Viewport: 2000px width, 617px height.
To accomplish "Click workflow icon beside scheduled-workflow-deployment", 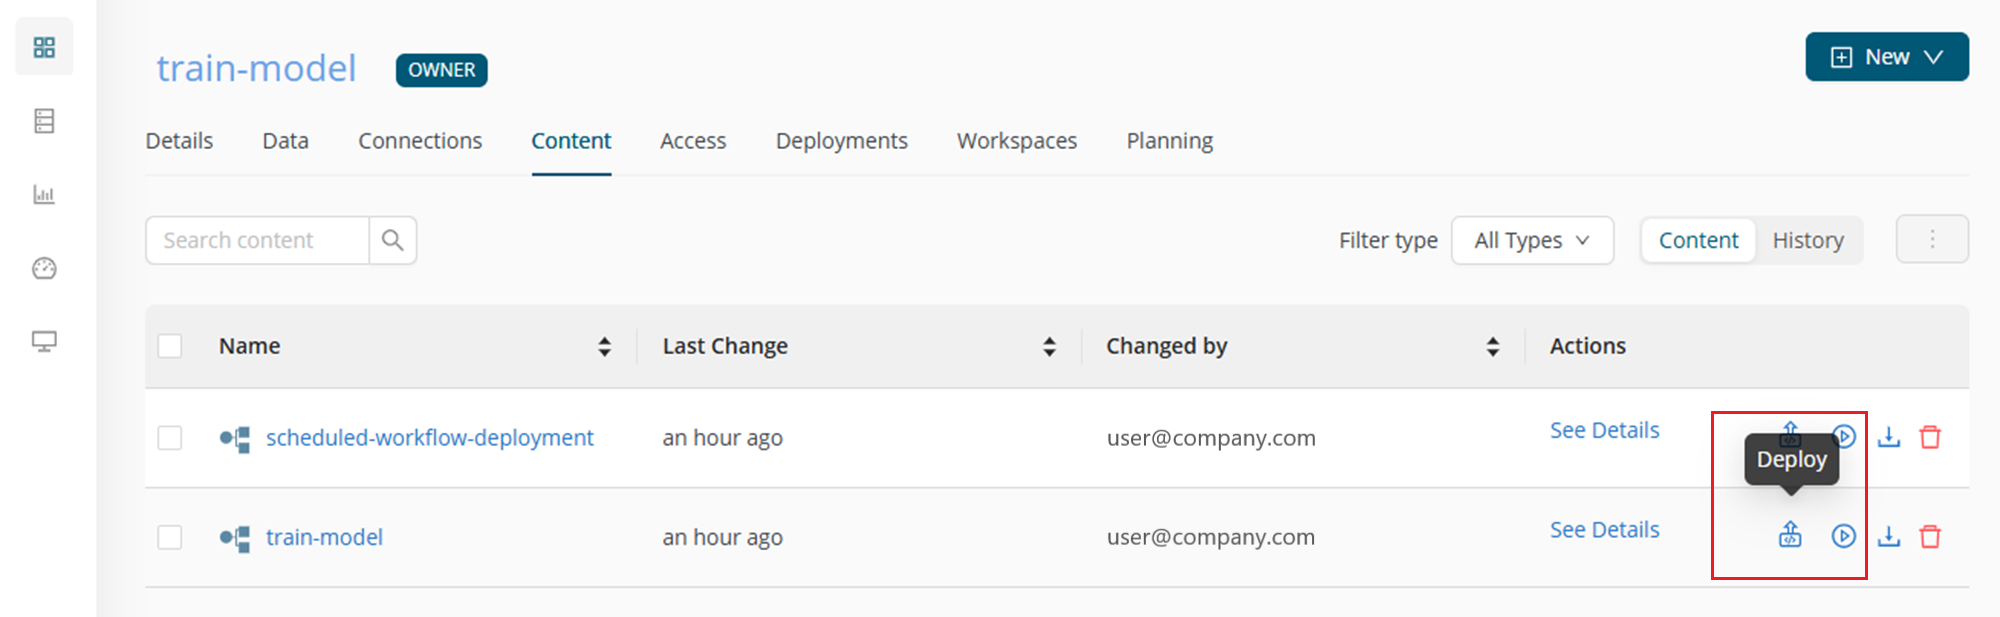I will pos(235,439).
